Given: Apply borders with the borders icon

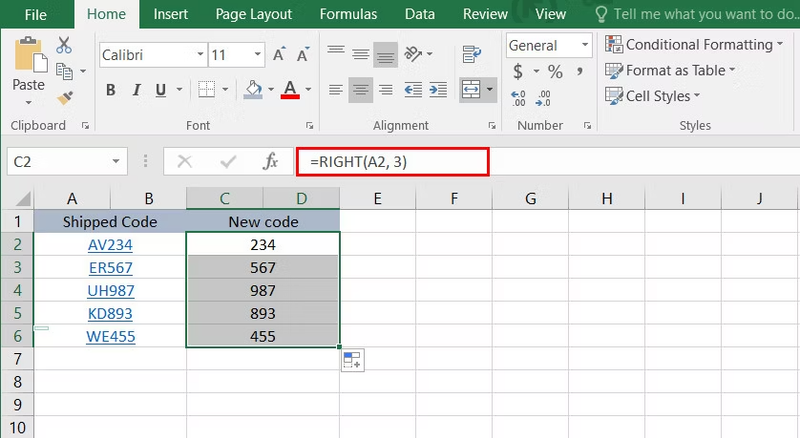Looking at the screenshot, I should tap(207, 90).
